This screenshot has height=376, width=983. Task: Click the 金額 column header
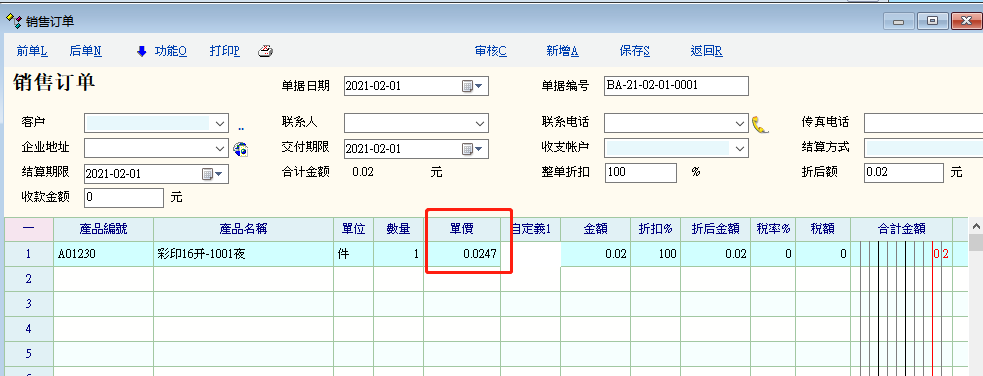[596, 229]
